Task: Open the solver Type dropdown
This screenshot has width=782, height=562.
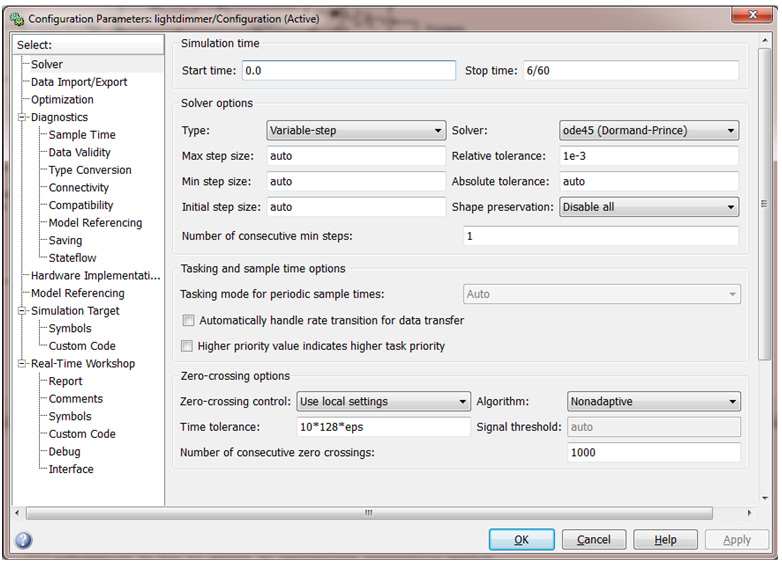Action: click(356, 131)
